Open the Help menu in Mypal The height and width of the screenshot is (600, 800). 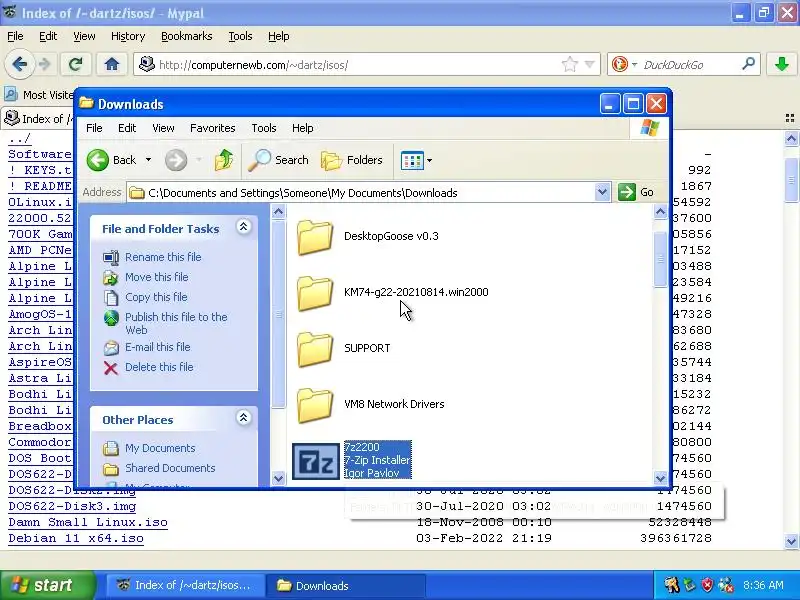[279, 36]
